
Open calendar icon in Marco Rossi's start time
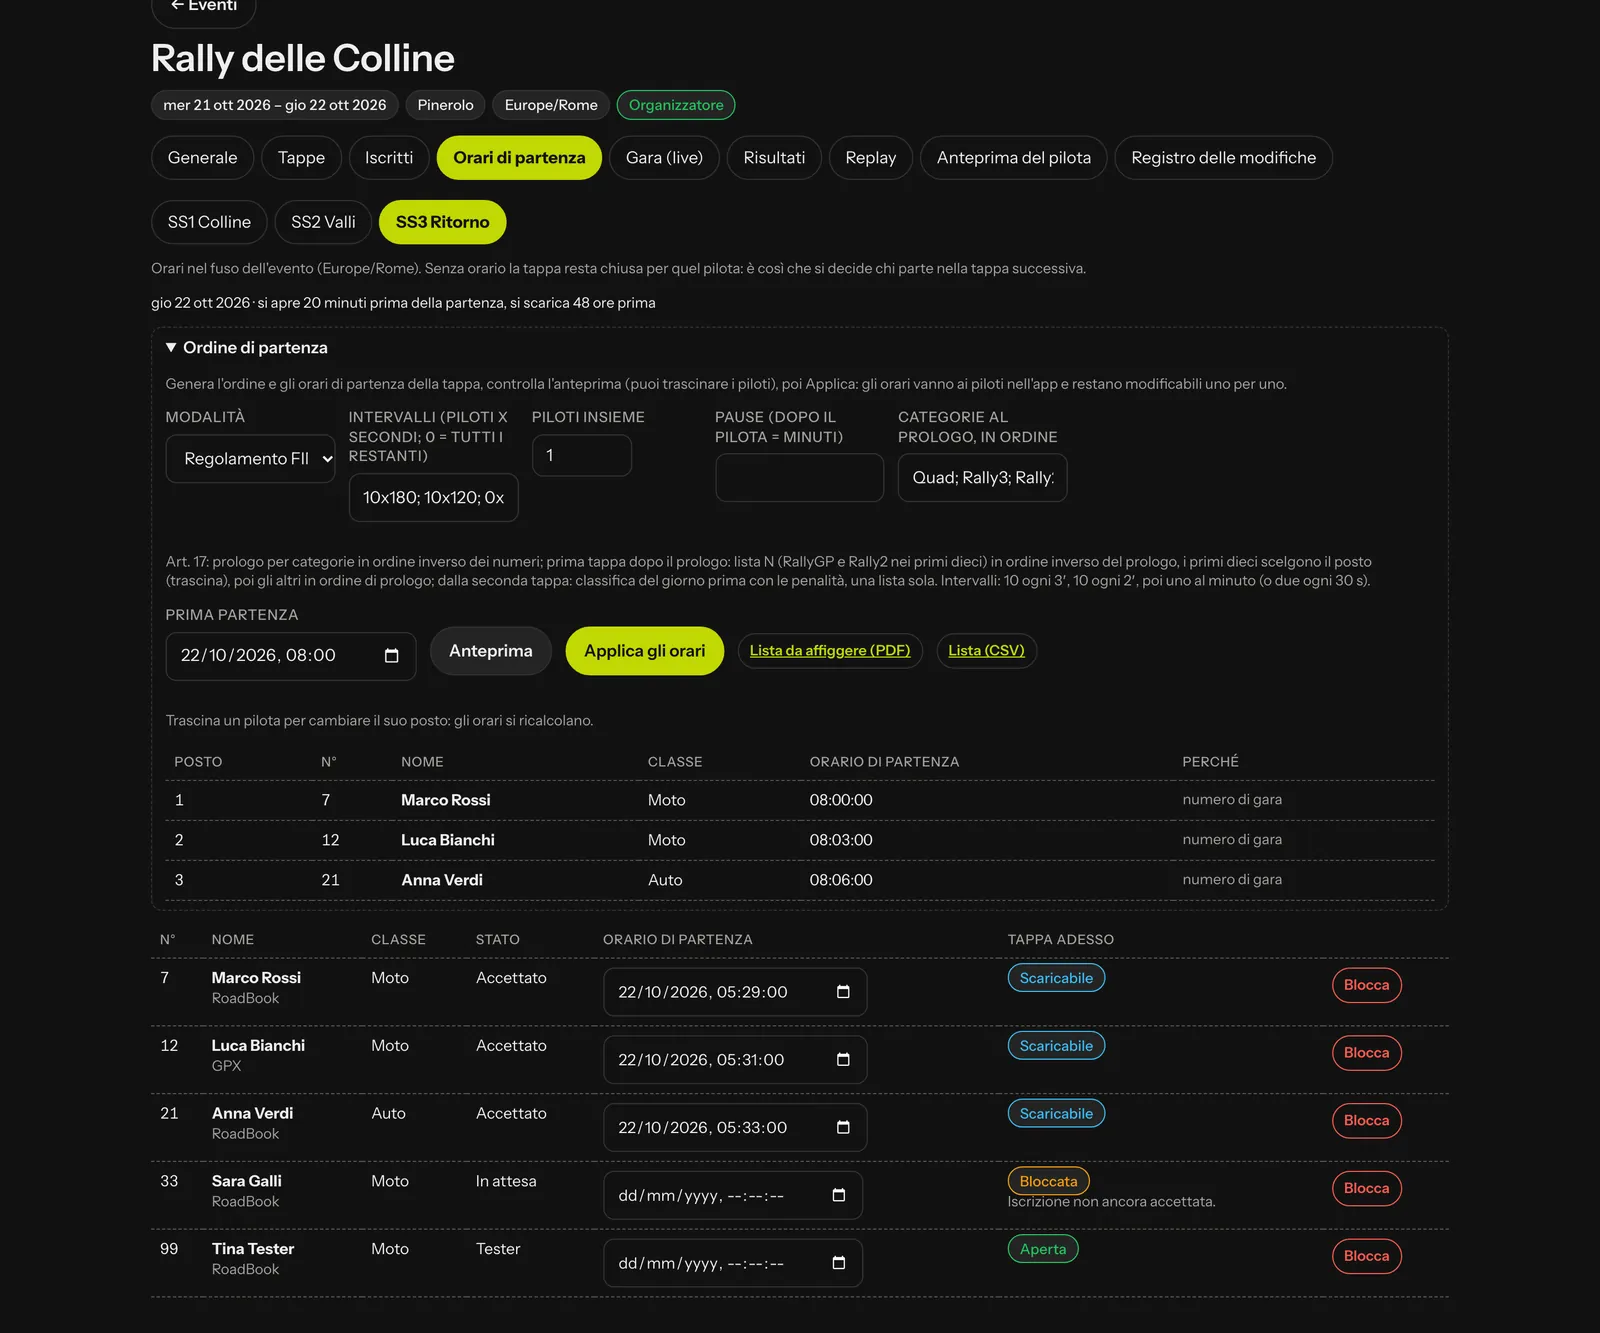tap(843, 992)
